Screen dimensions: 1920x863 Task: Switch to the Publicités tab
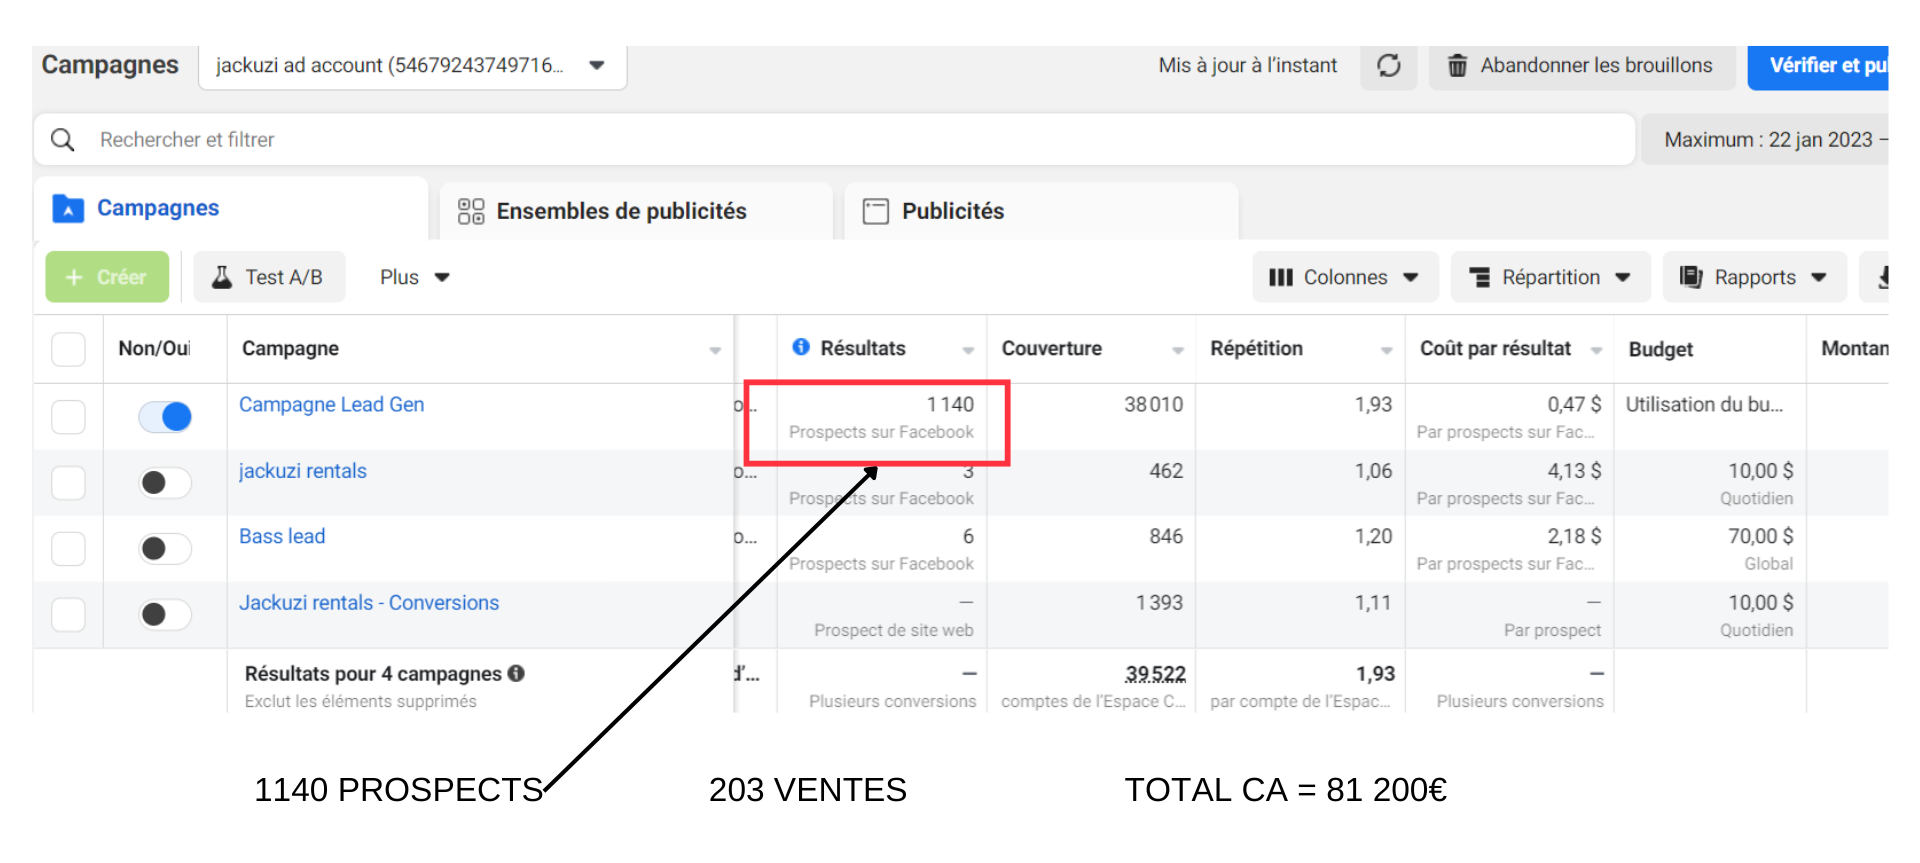tap(1041, 211)
